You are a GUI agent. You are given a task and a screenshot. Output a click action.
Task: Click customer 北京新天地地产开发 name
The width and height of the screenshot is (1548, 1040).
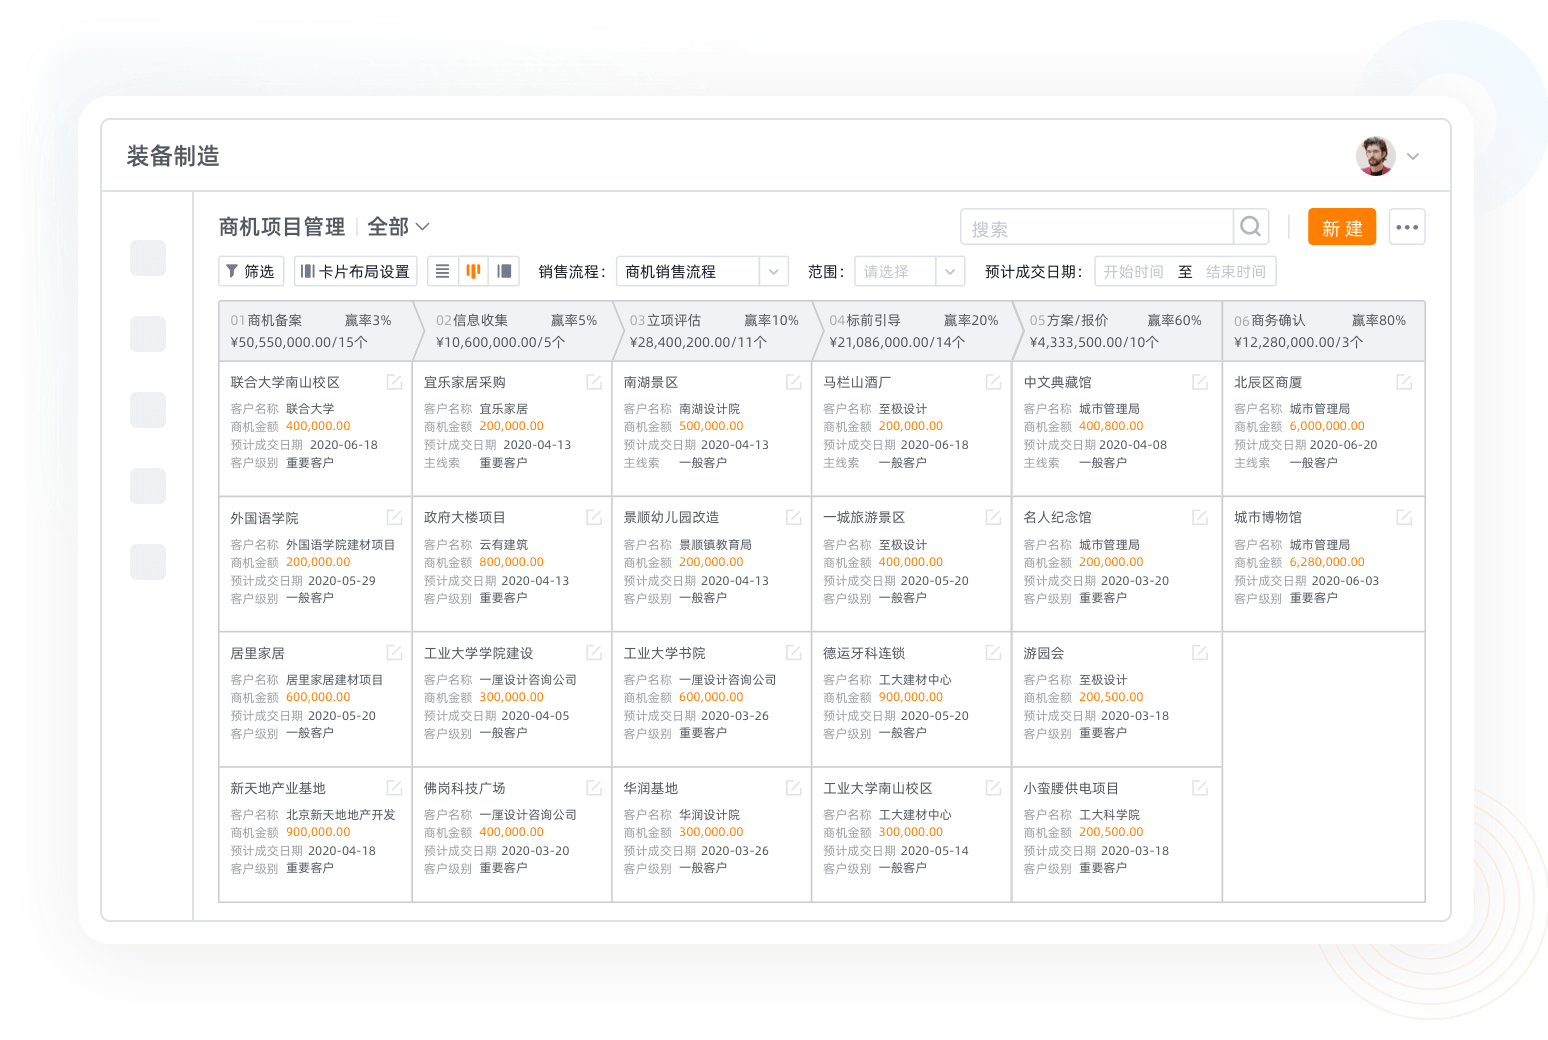[341, 815]
